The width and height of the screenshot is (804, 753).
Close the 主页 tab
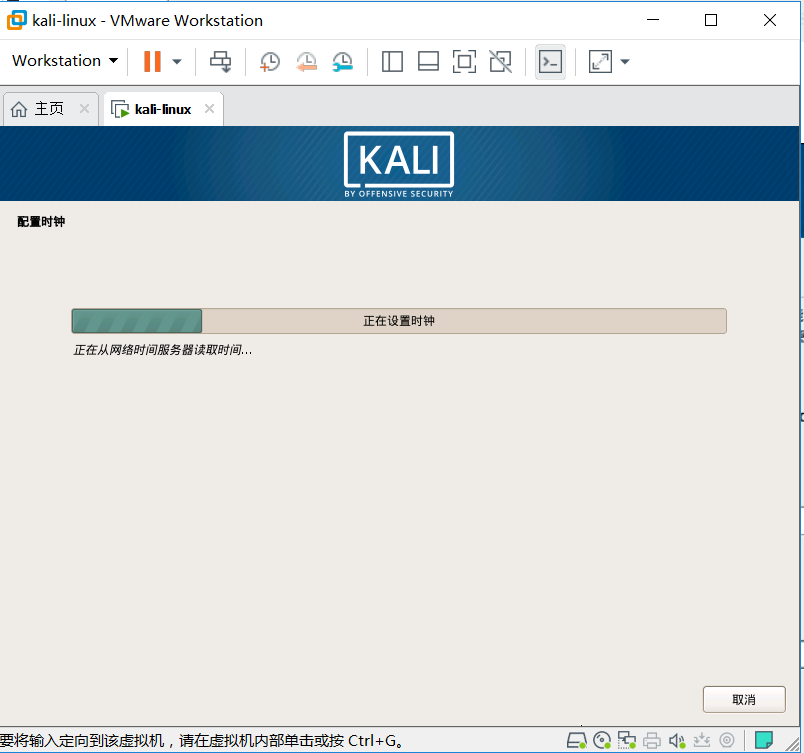coord(85,109)
